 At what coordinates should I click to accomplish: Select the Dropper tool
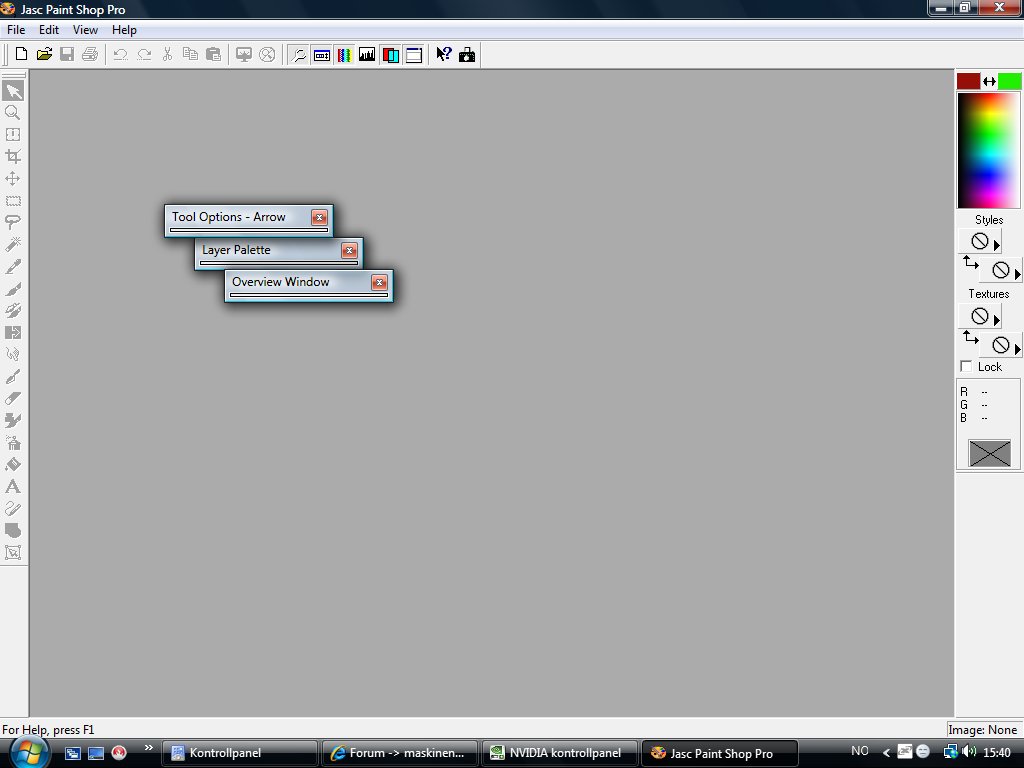[13, 266]
